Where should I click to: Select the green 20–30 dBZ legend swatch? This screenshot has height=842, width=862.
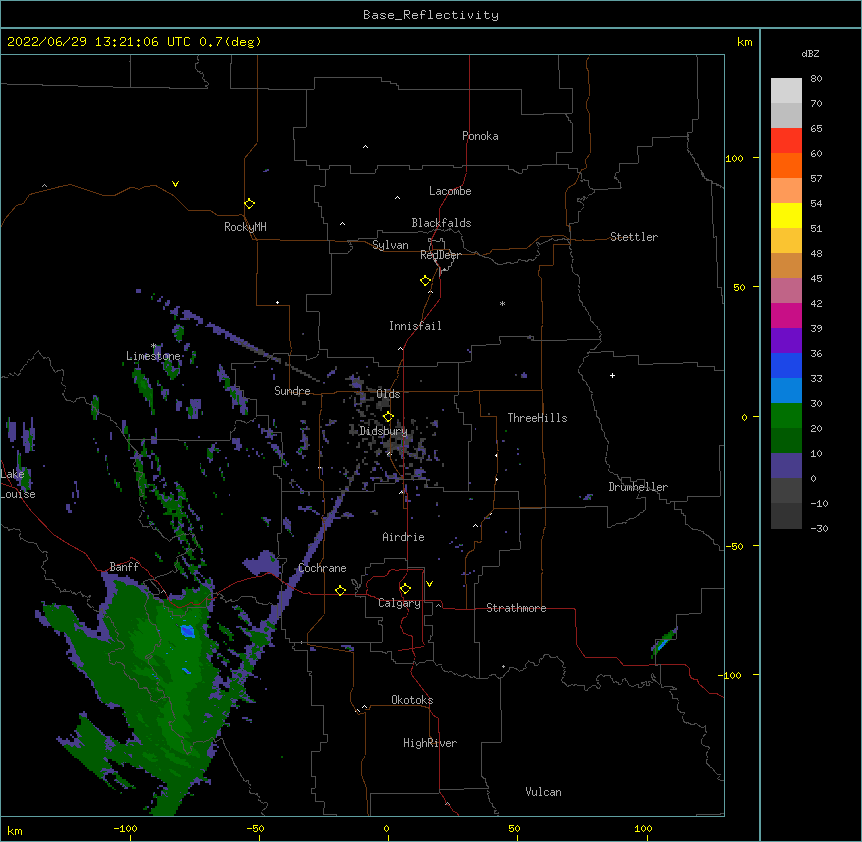[786, 416]
